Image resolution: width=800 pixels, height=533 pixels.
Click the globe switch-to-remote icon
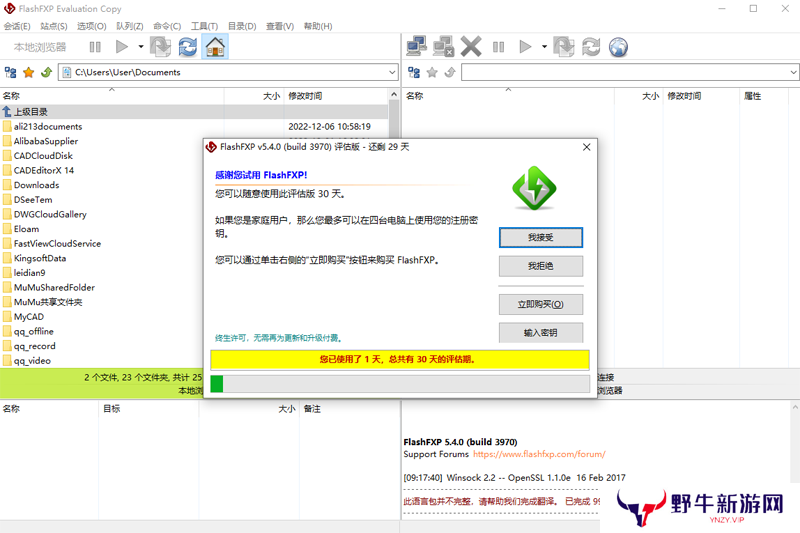618,47
